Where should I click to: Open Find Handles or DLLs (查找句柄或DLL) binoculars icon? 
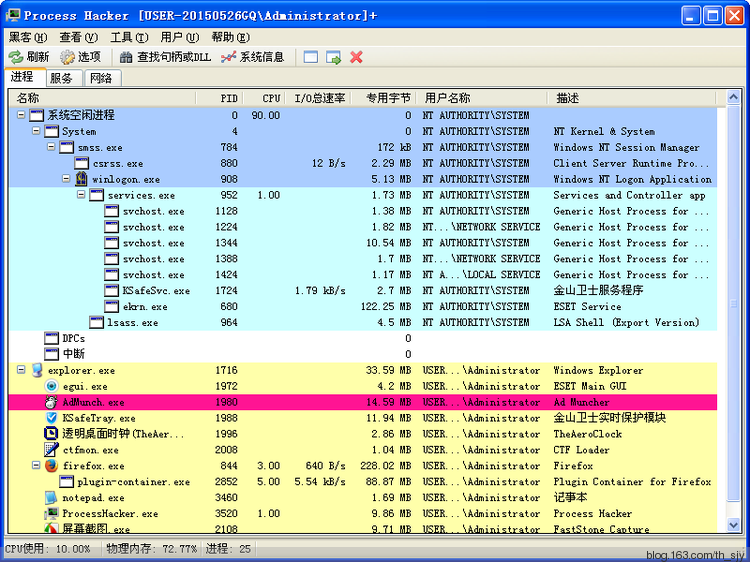tap(126, 57)
